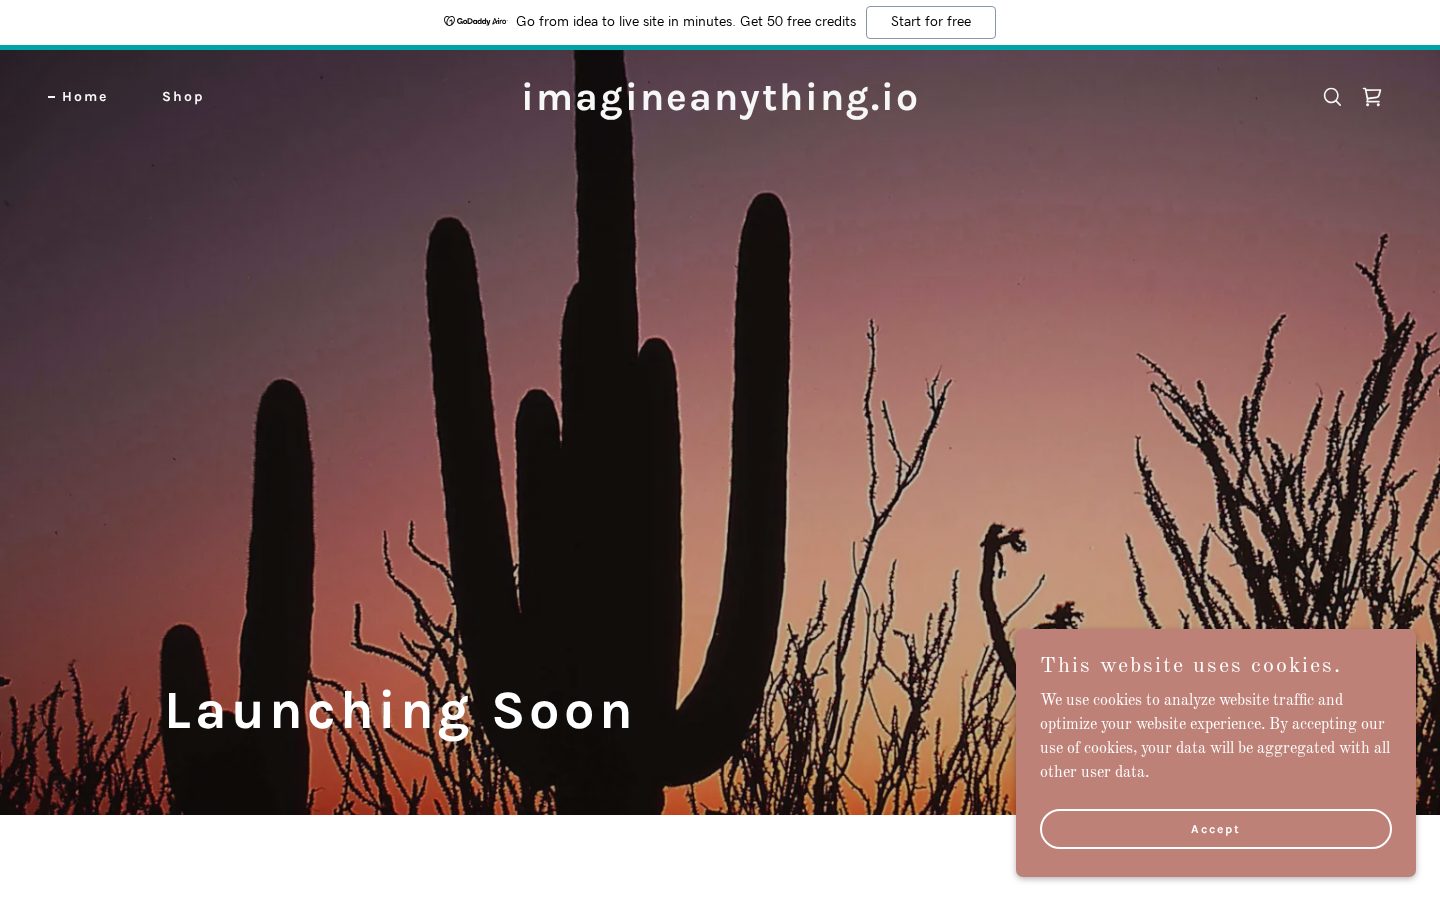The height and width of the screenshot is (900, 1440).
Task: Open the shopping cart icon
Action: point(1372,97)
